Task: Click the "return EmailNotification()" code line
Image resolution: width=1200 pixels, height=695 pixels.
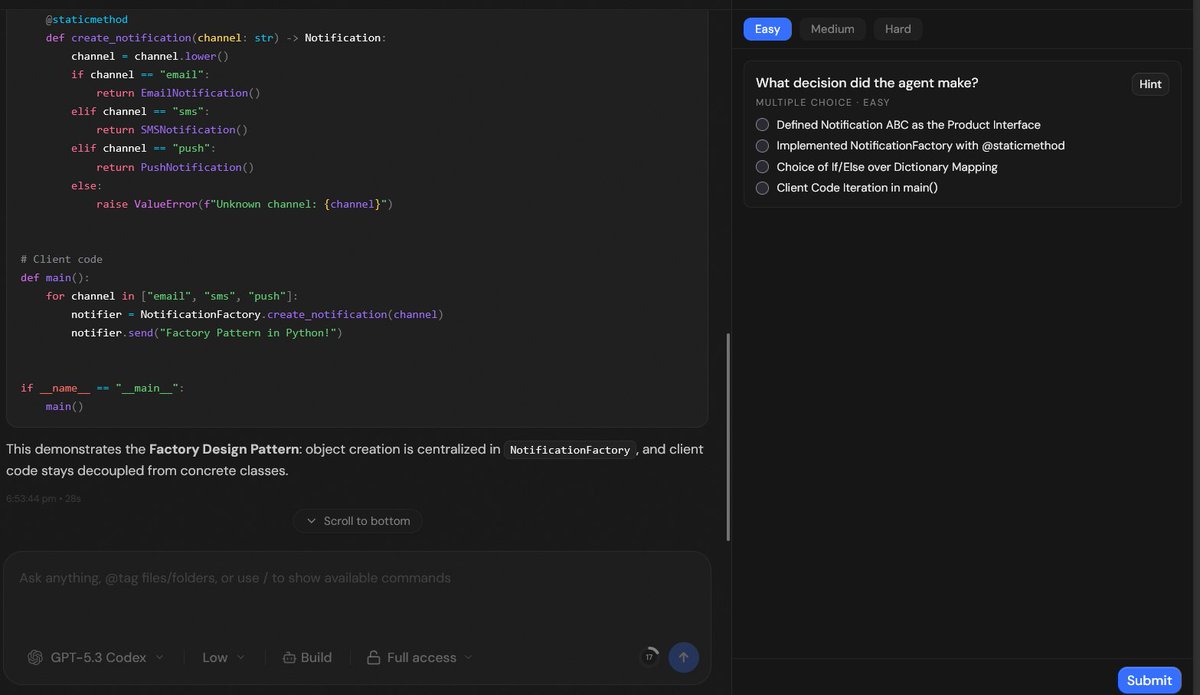Action: click(x=178, y=93)
